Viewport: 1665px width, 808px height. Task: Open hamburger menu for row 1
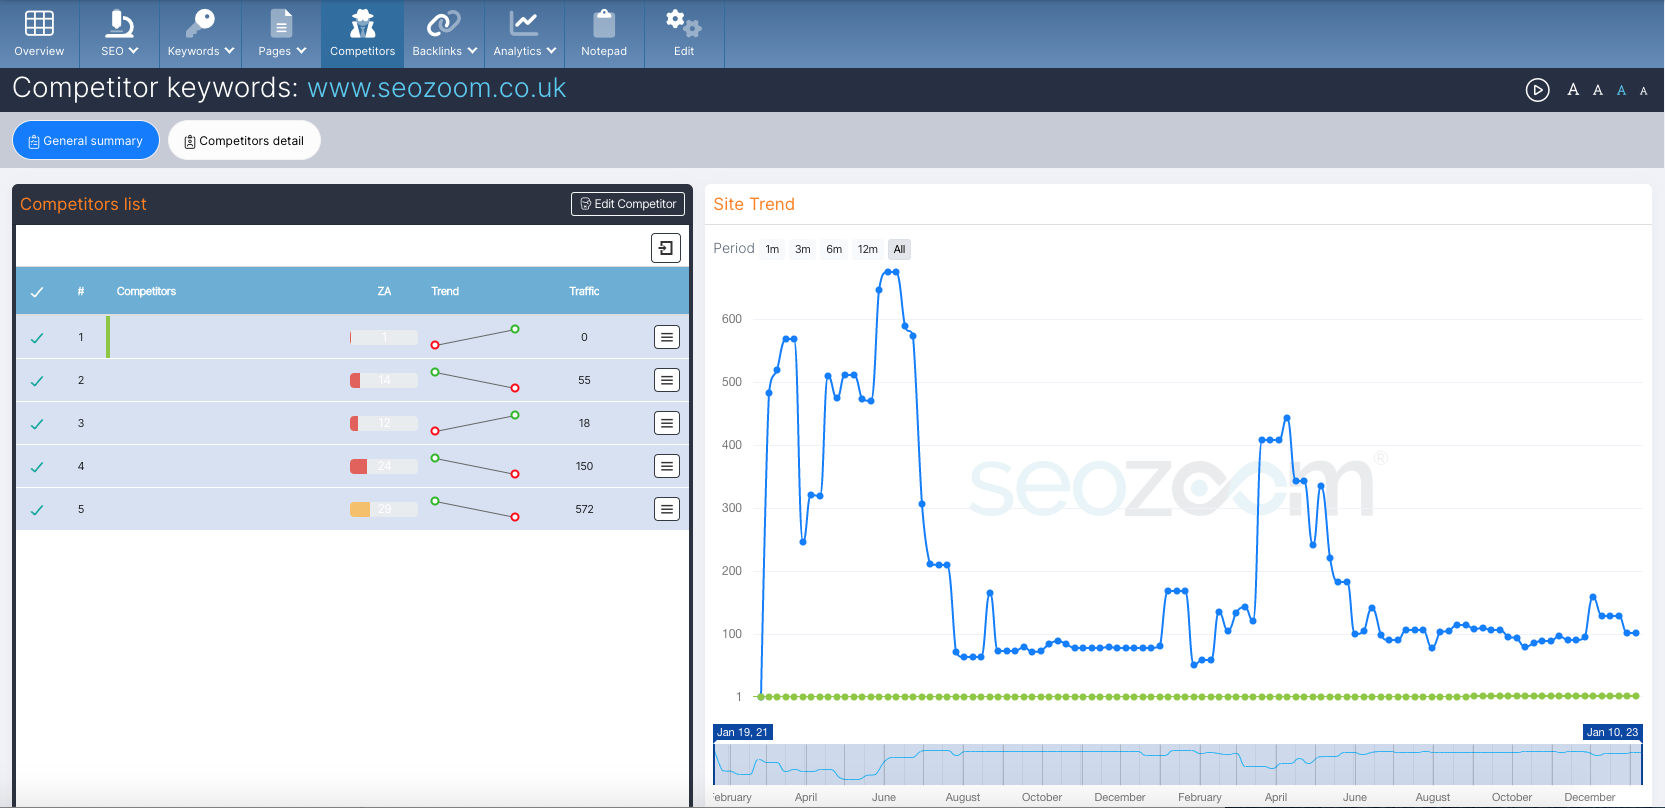[x=667, y=337]
